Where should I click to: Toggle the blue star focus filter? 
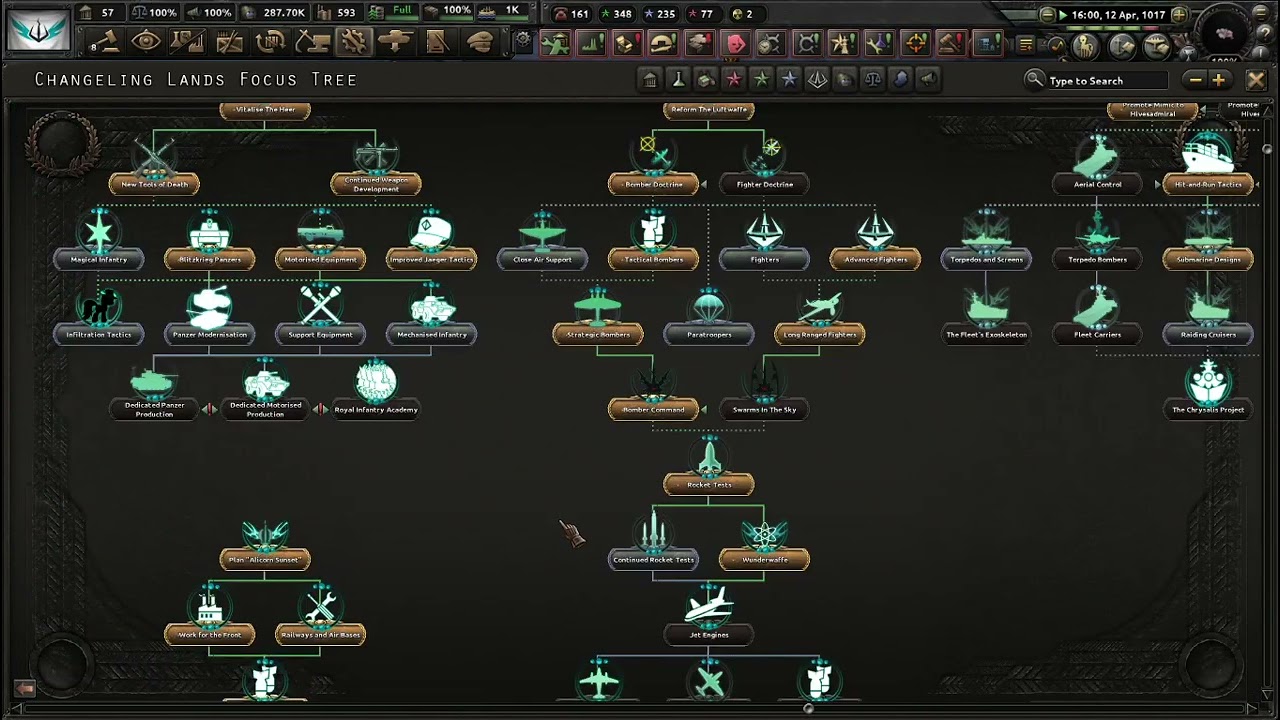coord(790,80)
